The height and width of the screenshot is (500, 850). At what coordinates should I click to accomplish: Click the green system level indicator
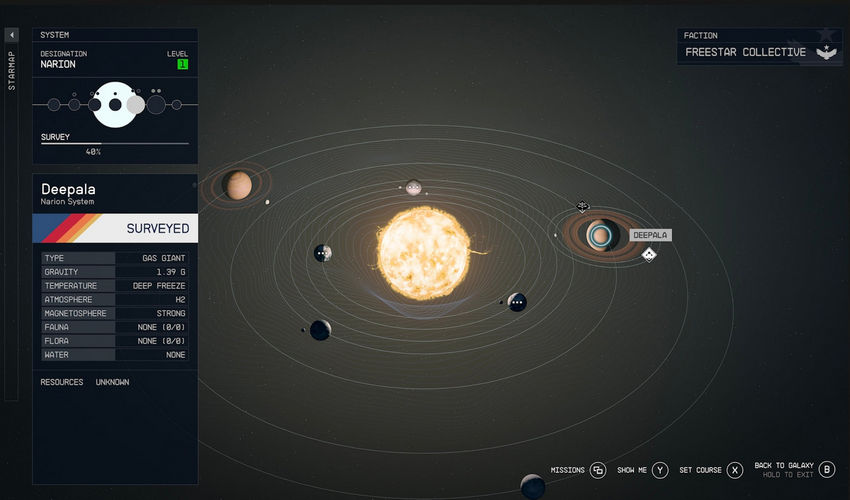(183, 64)
